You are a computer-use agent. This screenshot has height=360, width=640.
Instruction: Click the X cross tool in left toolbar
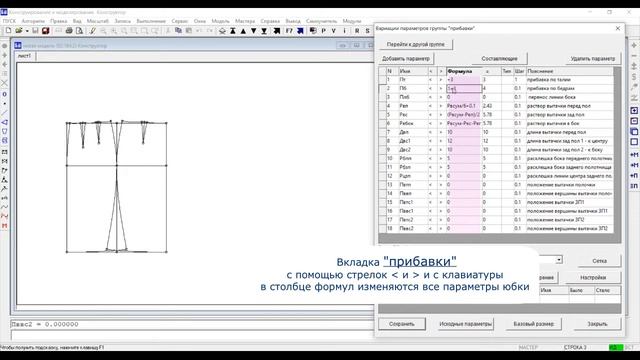(4, 83)
